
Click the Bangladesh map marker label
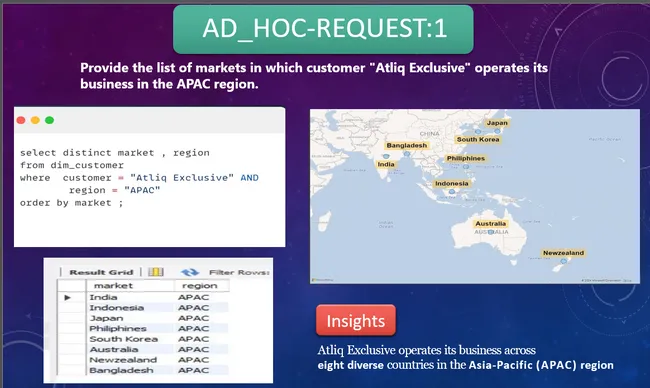click(x=407, y=145)
